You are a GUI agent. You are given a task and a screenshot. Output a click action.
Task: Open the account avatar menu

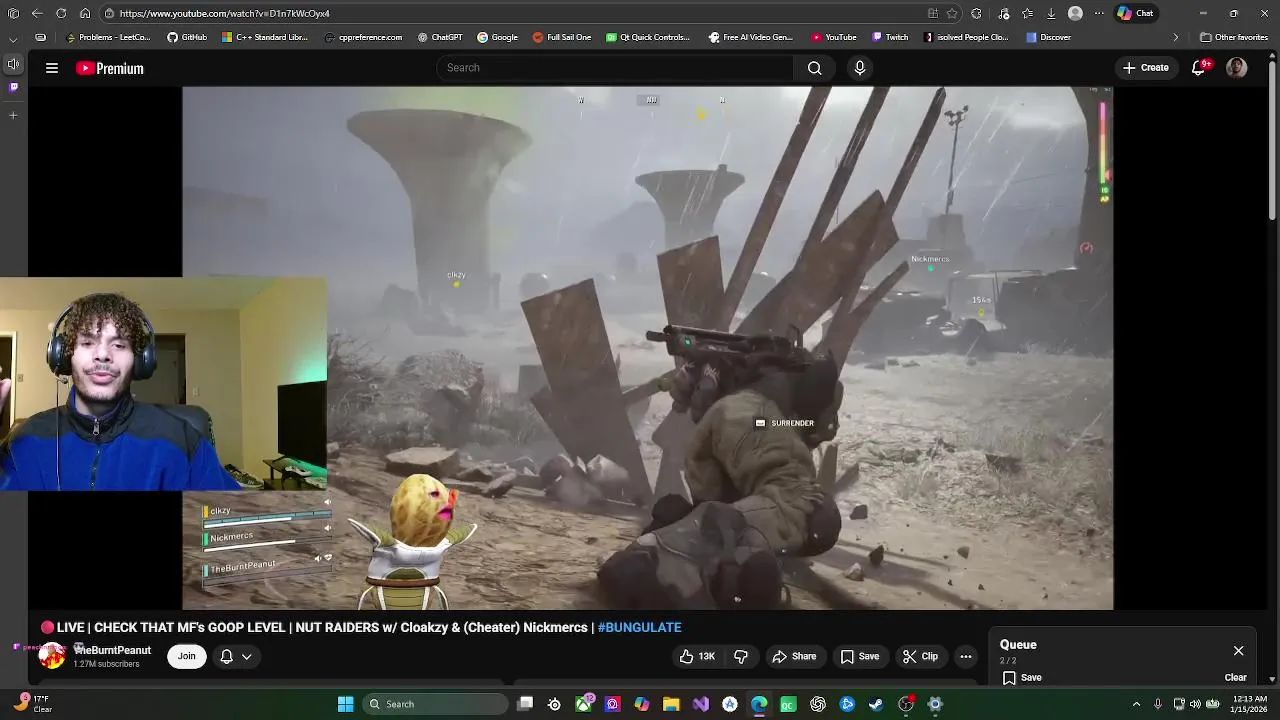pyautogui.click(x=1237, y=68)
